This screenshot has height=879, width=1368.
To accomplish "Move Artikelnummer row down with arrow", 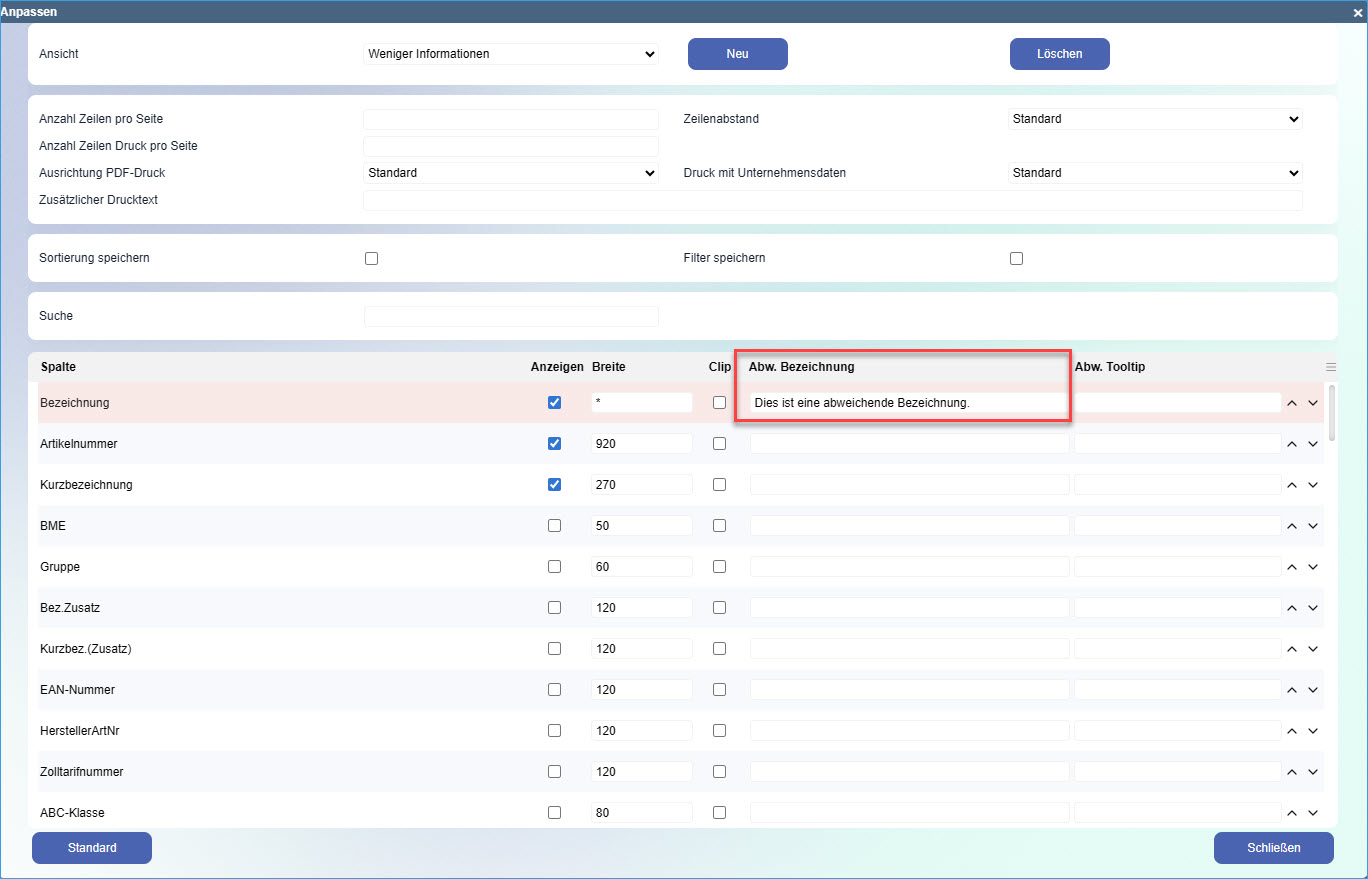I will point(1313,444).
